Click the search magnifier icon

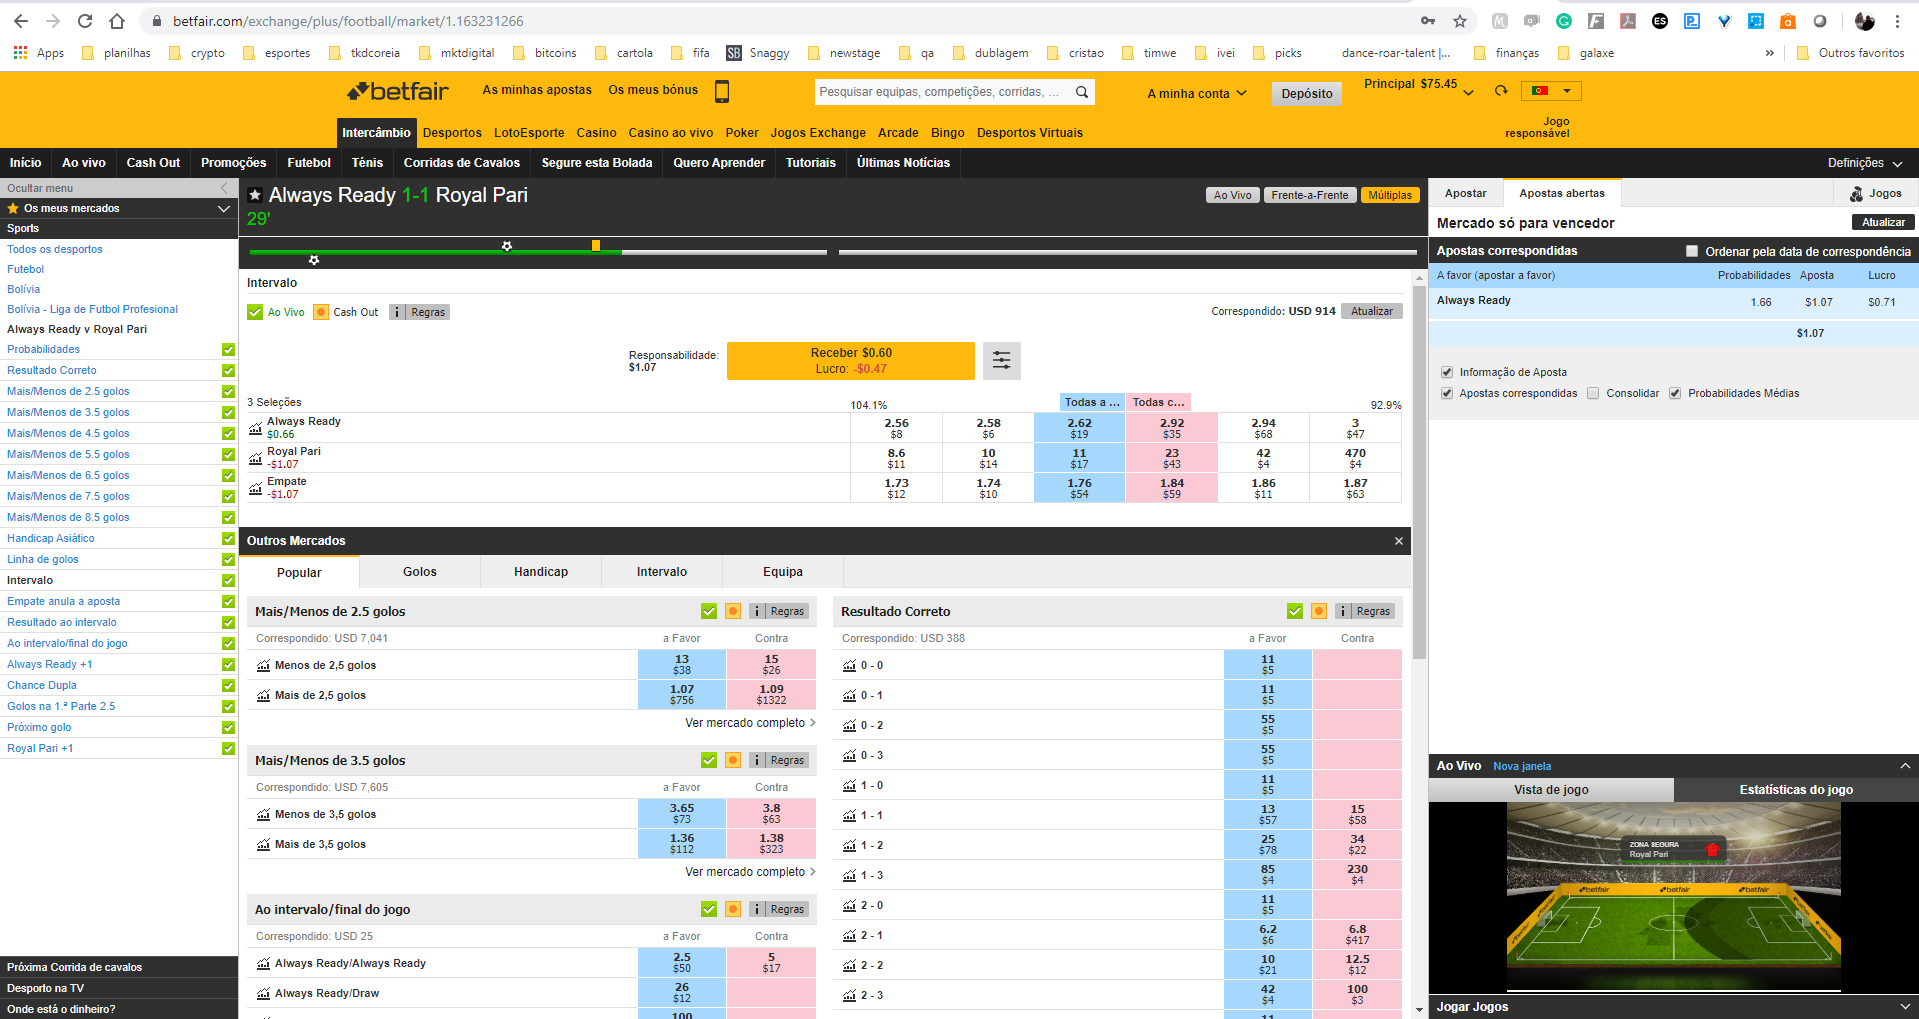coord(1081,92)
